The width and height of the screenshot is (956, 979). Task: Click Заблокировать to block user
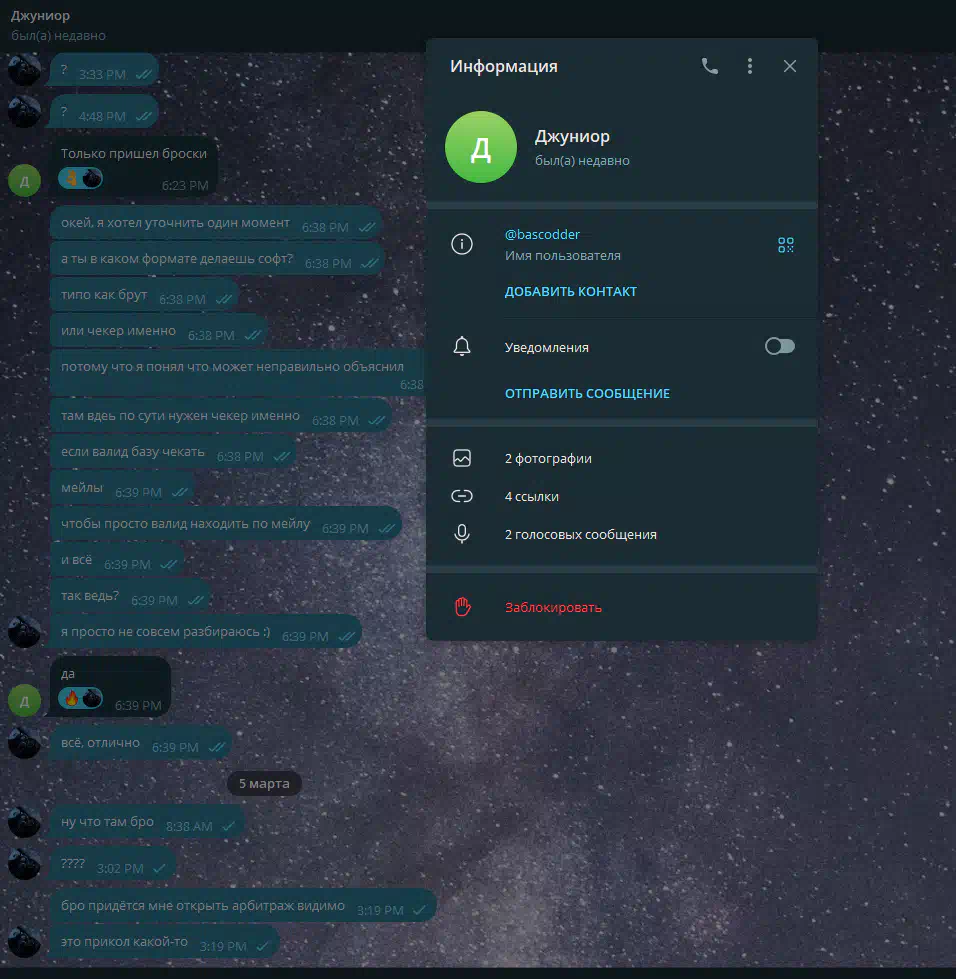tap(553, 608)
